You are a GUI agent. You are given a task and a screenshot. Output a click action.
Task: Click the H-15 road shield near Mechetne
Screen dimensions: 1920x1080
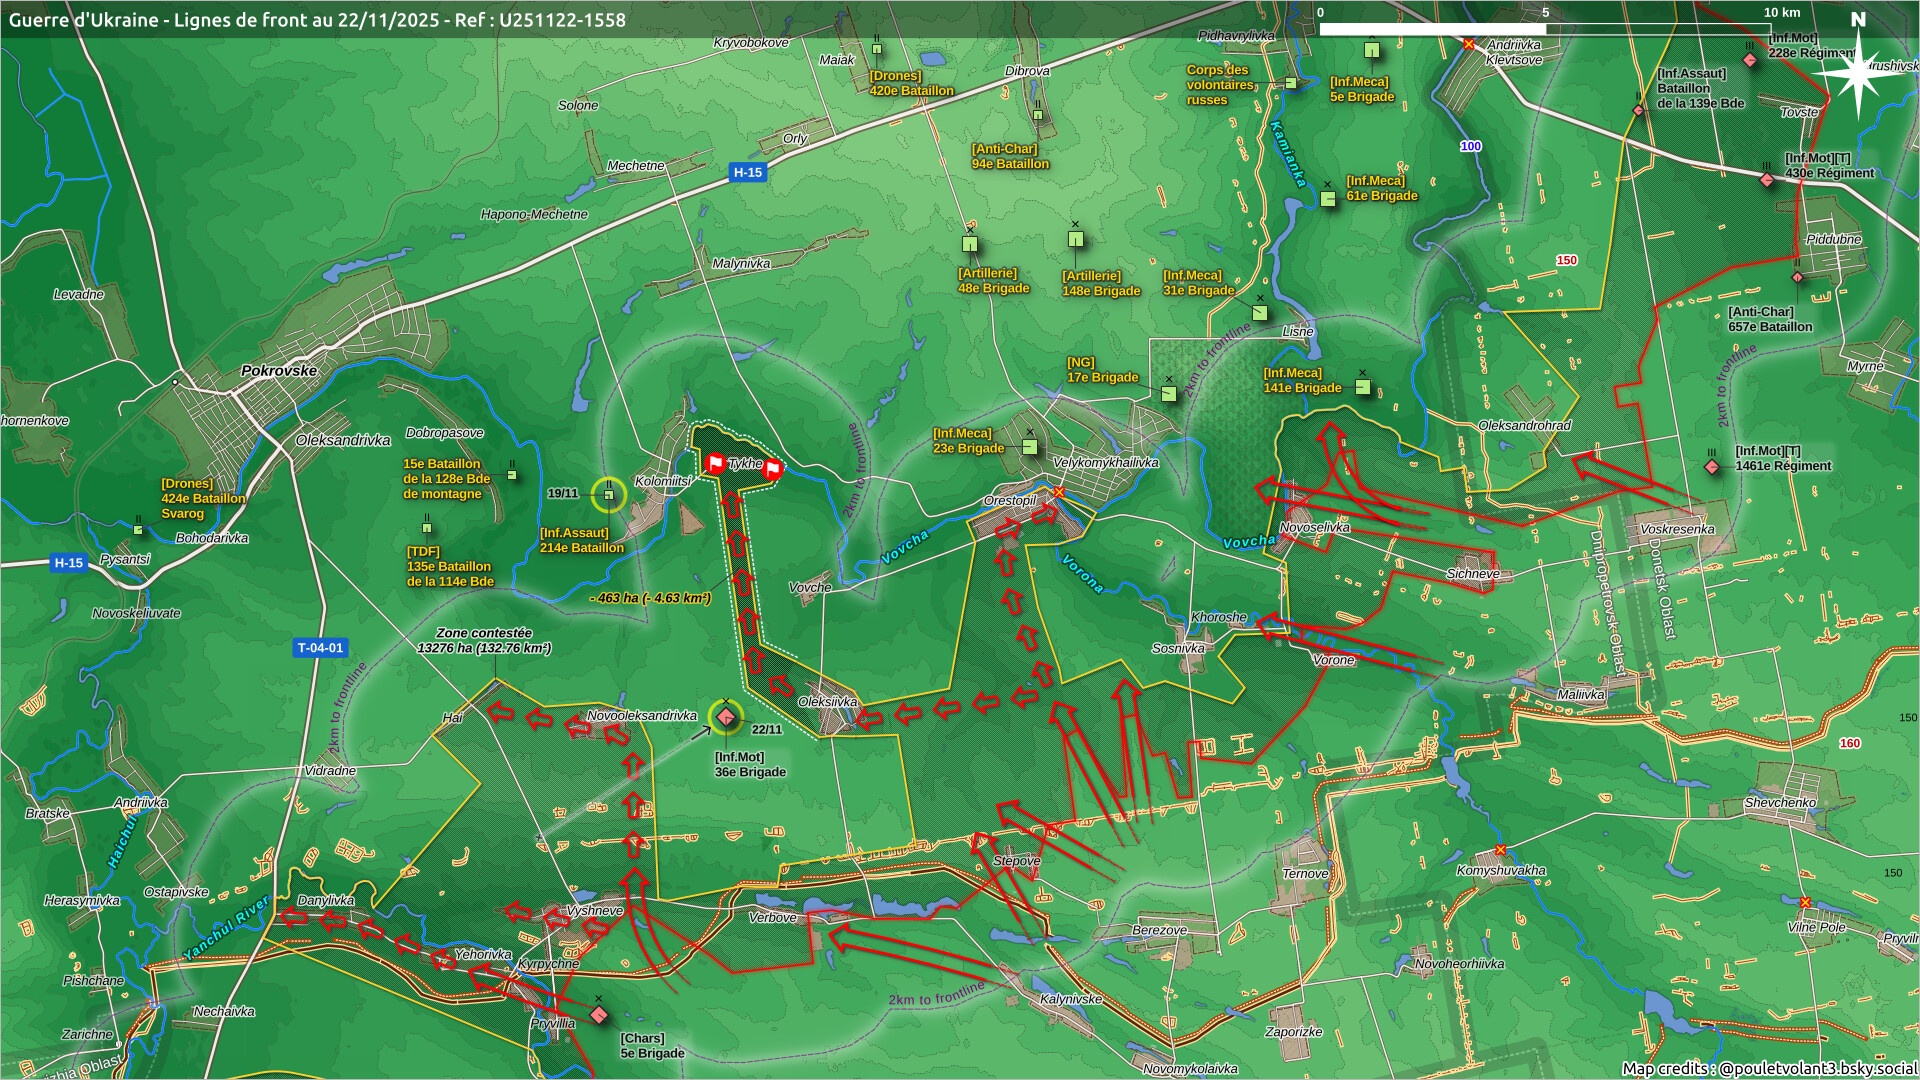[747, 172]
